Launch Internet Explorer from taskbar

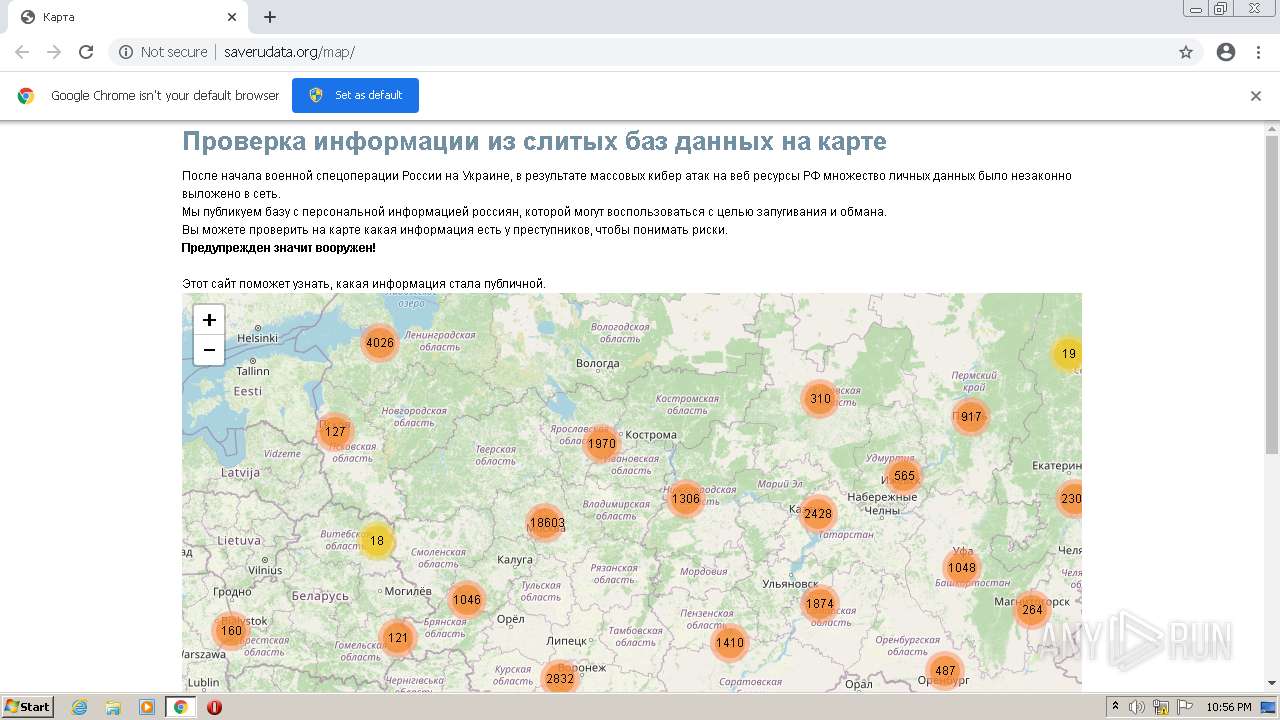click(x=79, y=707)
